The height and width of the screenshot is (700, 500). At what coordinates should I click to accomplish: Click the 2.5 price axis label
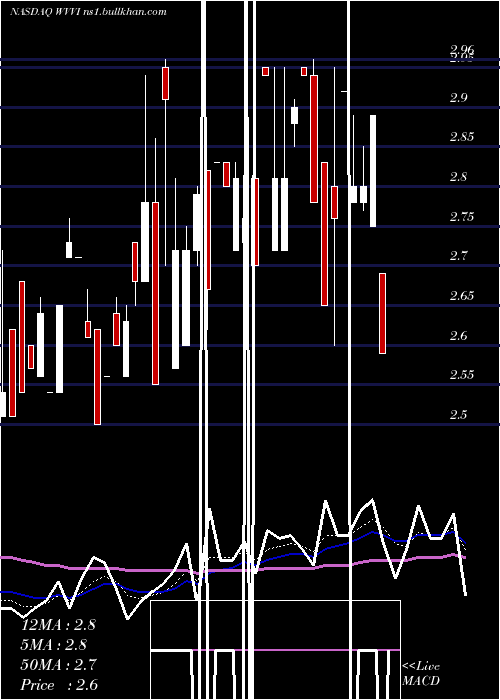point(459,415)
